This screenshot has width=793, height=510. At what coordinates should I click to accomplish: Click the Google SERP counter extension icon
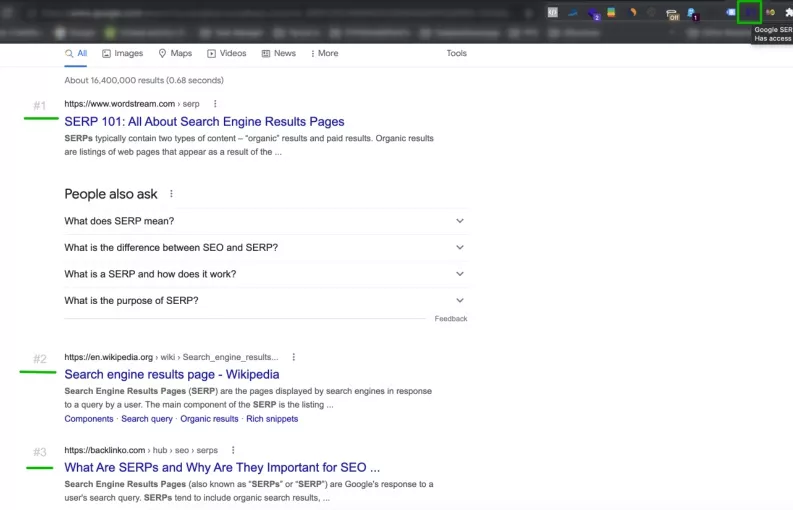click(749, 12)
